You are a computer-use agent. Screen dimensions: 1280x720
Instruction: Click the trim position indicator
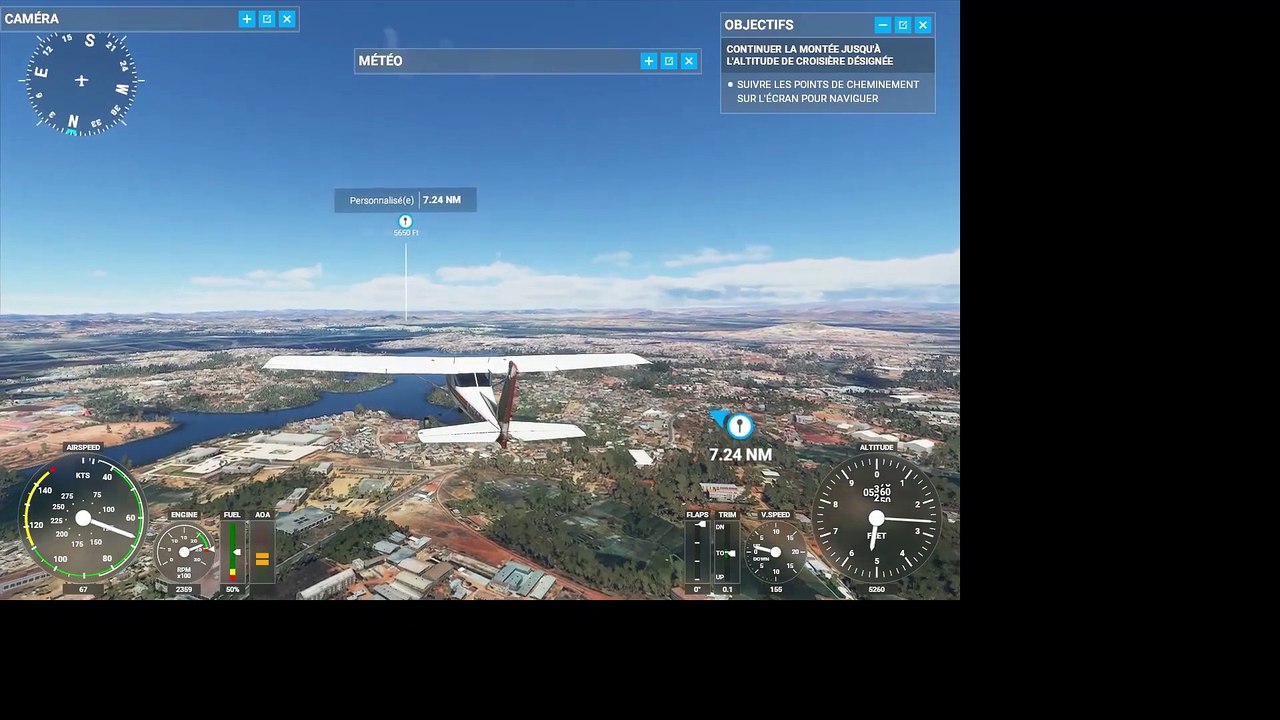point(727,551)
